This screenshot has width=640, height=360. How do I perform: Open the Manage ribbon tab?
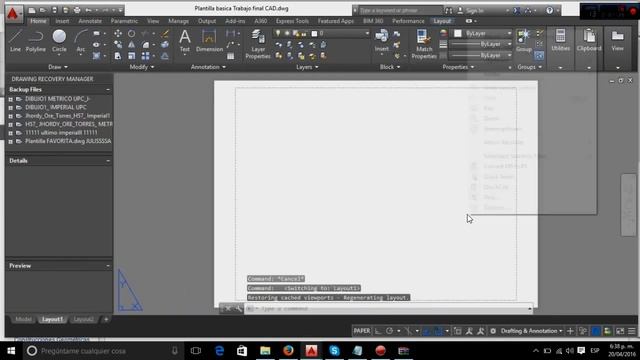178,21
